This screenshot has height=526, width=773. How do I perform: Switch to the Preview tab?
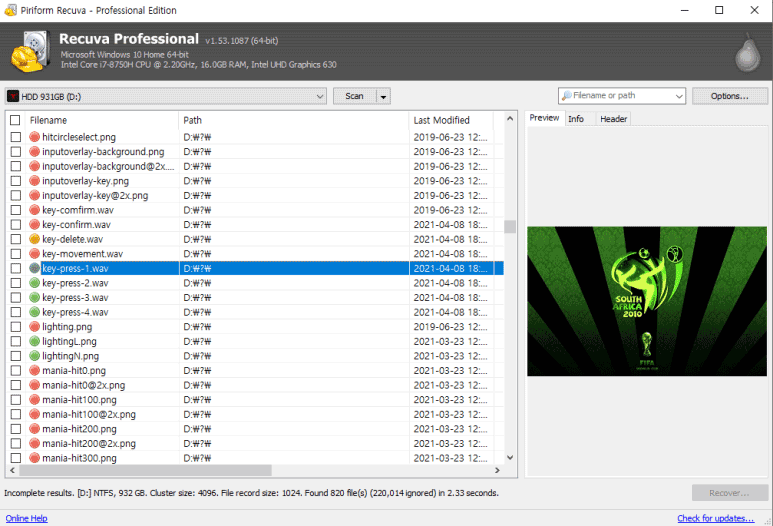pyautogui.click(x=544, y=118)
